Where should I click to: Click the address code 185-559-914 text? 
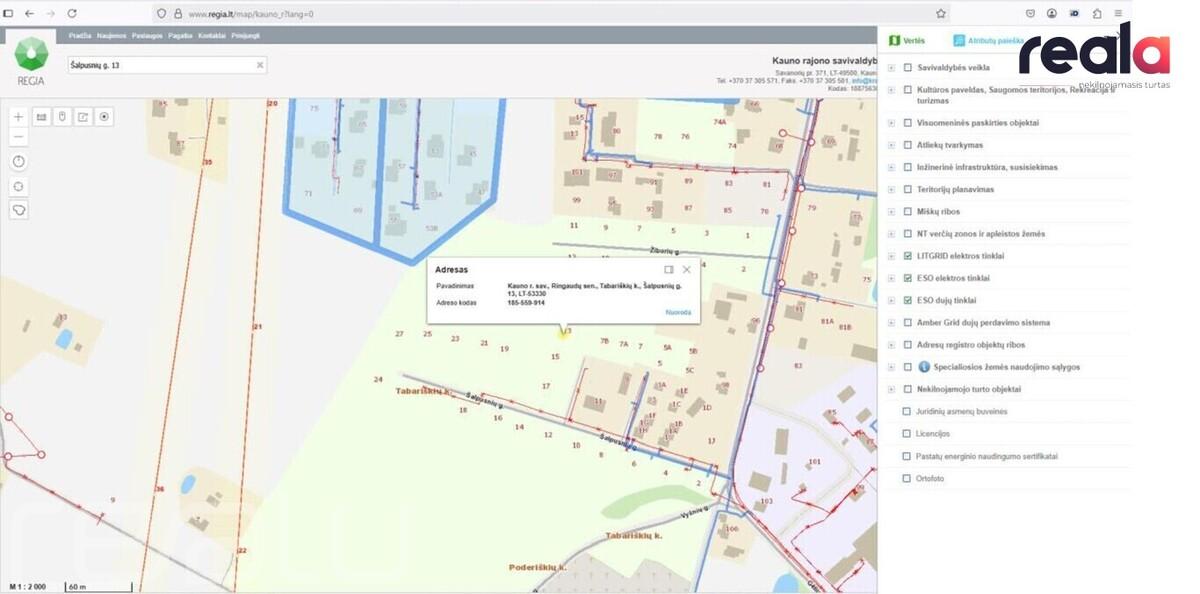(526, 303)
